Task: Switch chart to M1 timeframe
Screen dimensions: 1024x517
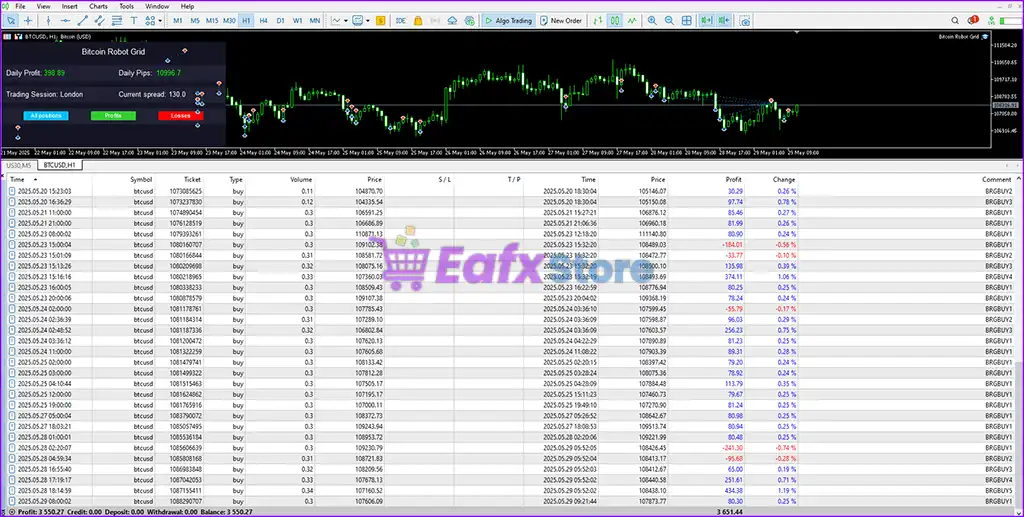Action: (178, 21)
